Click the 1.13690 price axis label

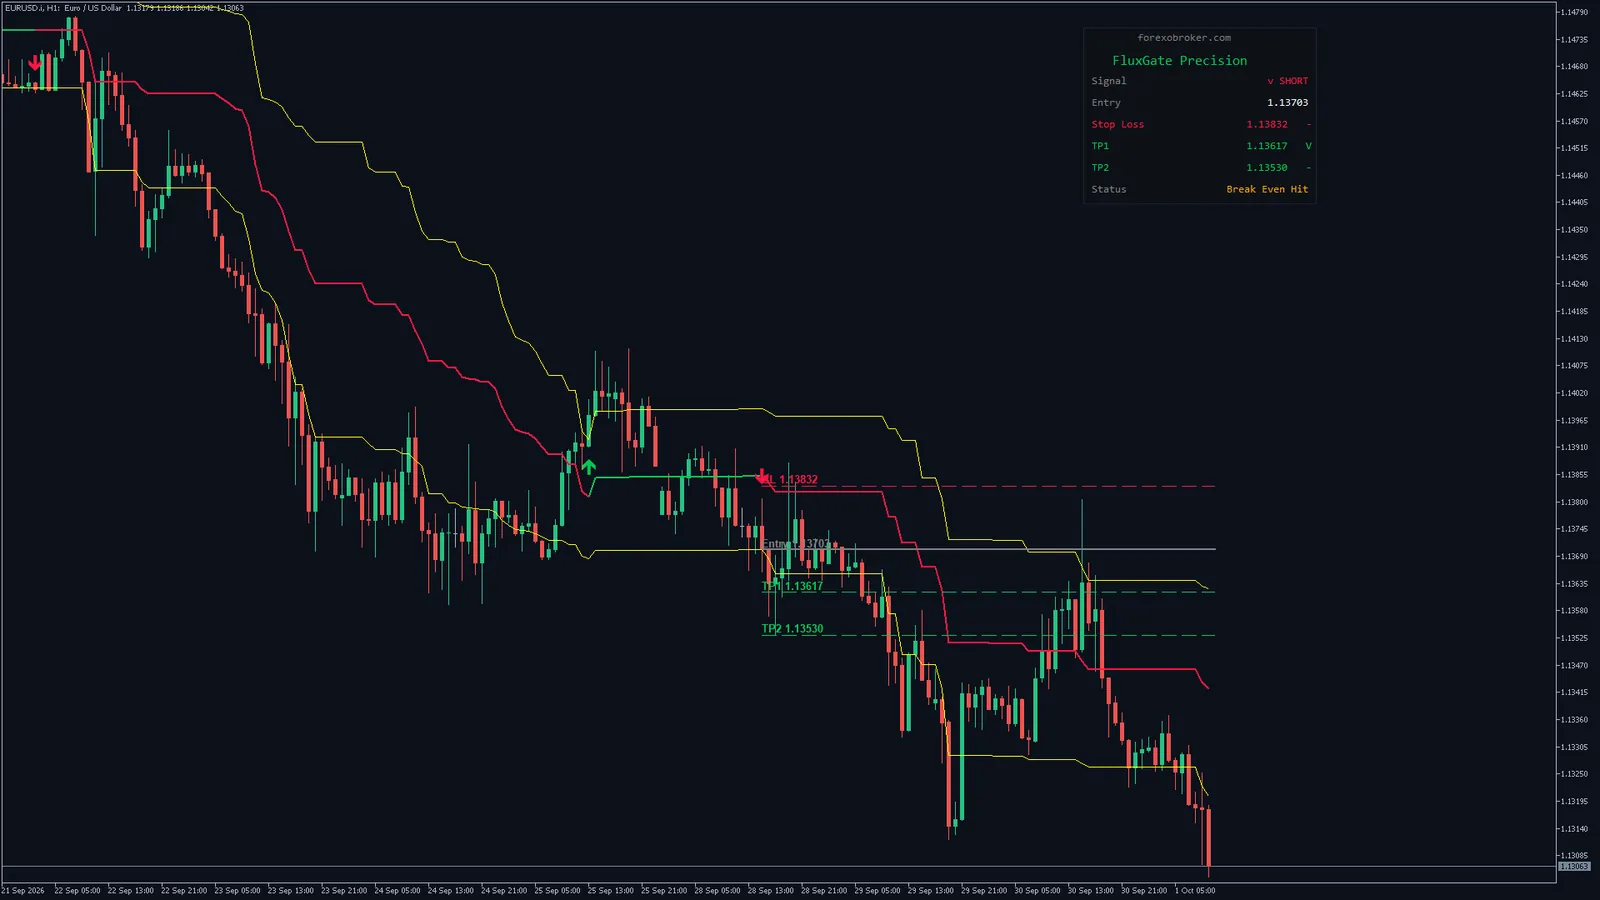click(x=1574, y=556)
